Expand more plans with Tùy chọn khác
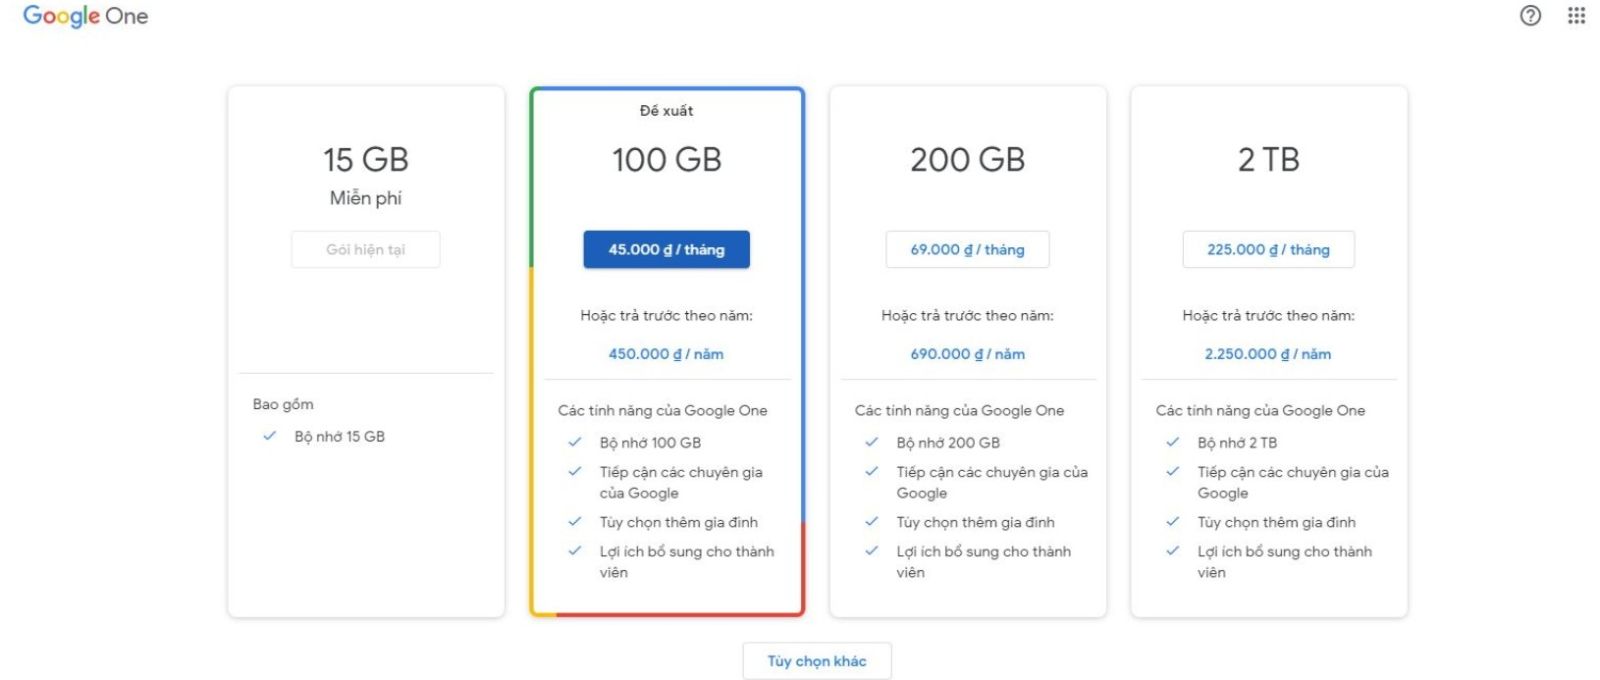 click(817, 661)
